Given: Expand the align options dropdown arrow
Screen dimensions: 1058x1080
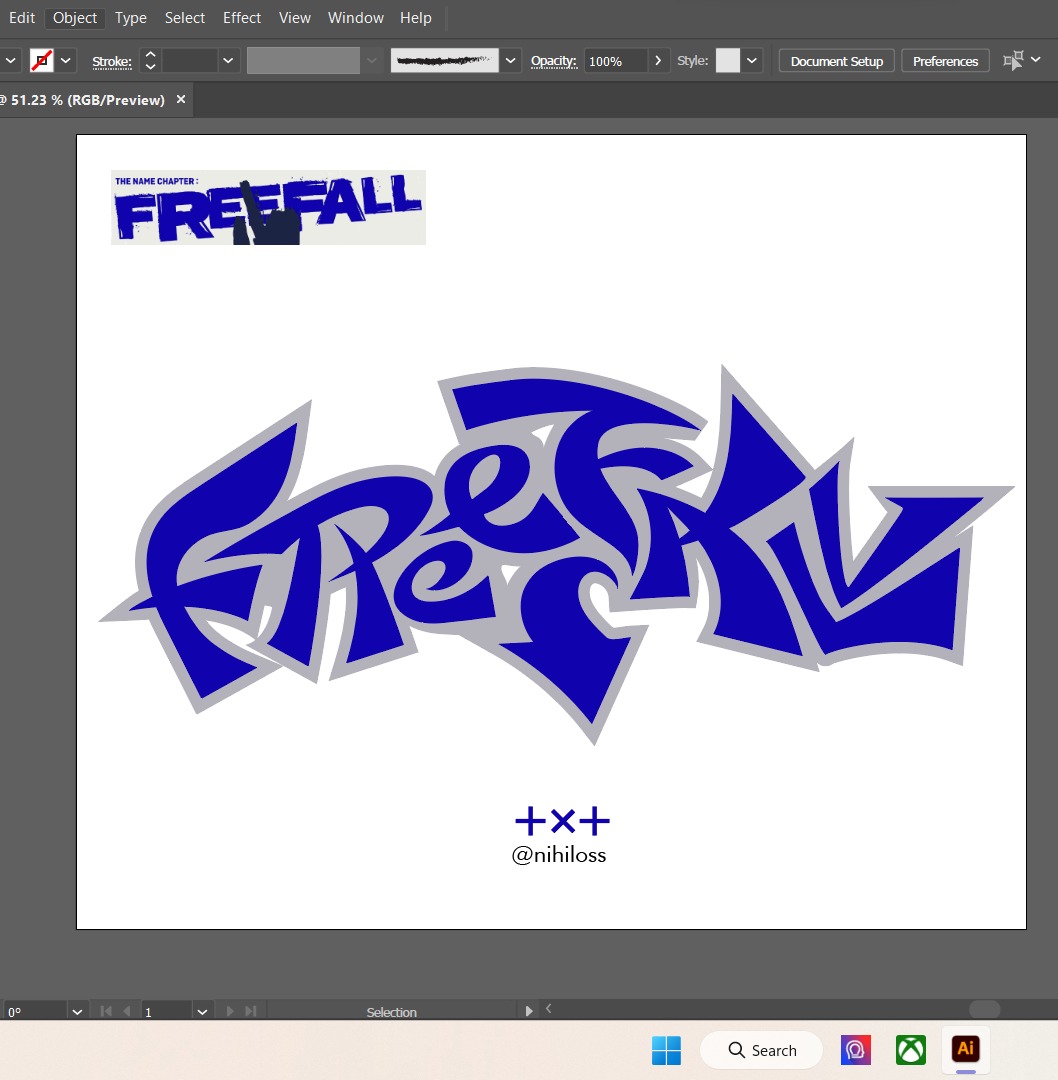Looking at the screenshot, I should click(1035, 59).
